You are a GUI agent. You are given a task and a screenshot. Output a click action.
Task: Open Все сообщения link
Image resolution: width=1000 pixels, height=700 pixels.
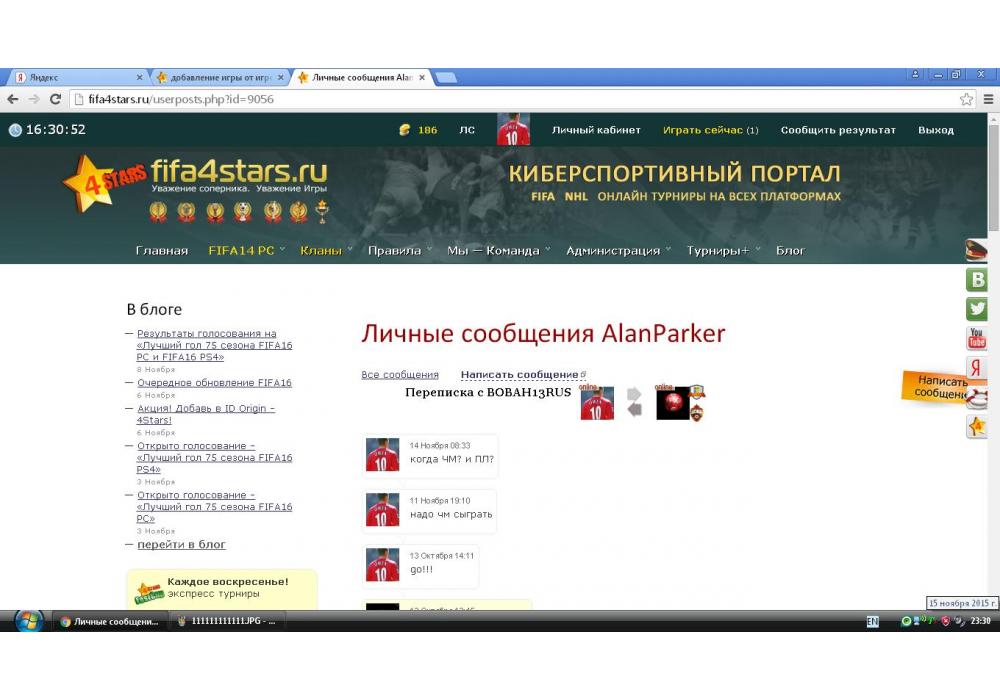pyautogui.click(x=400, y=375)
